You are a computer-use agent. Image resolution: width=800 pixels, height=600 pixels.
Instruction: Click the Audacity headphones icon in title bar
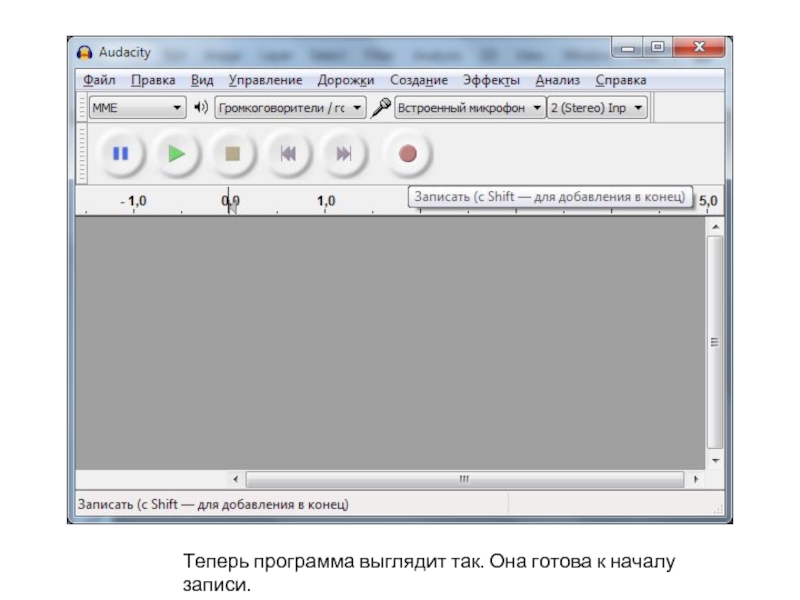86,52
